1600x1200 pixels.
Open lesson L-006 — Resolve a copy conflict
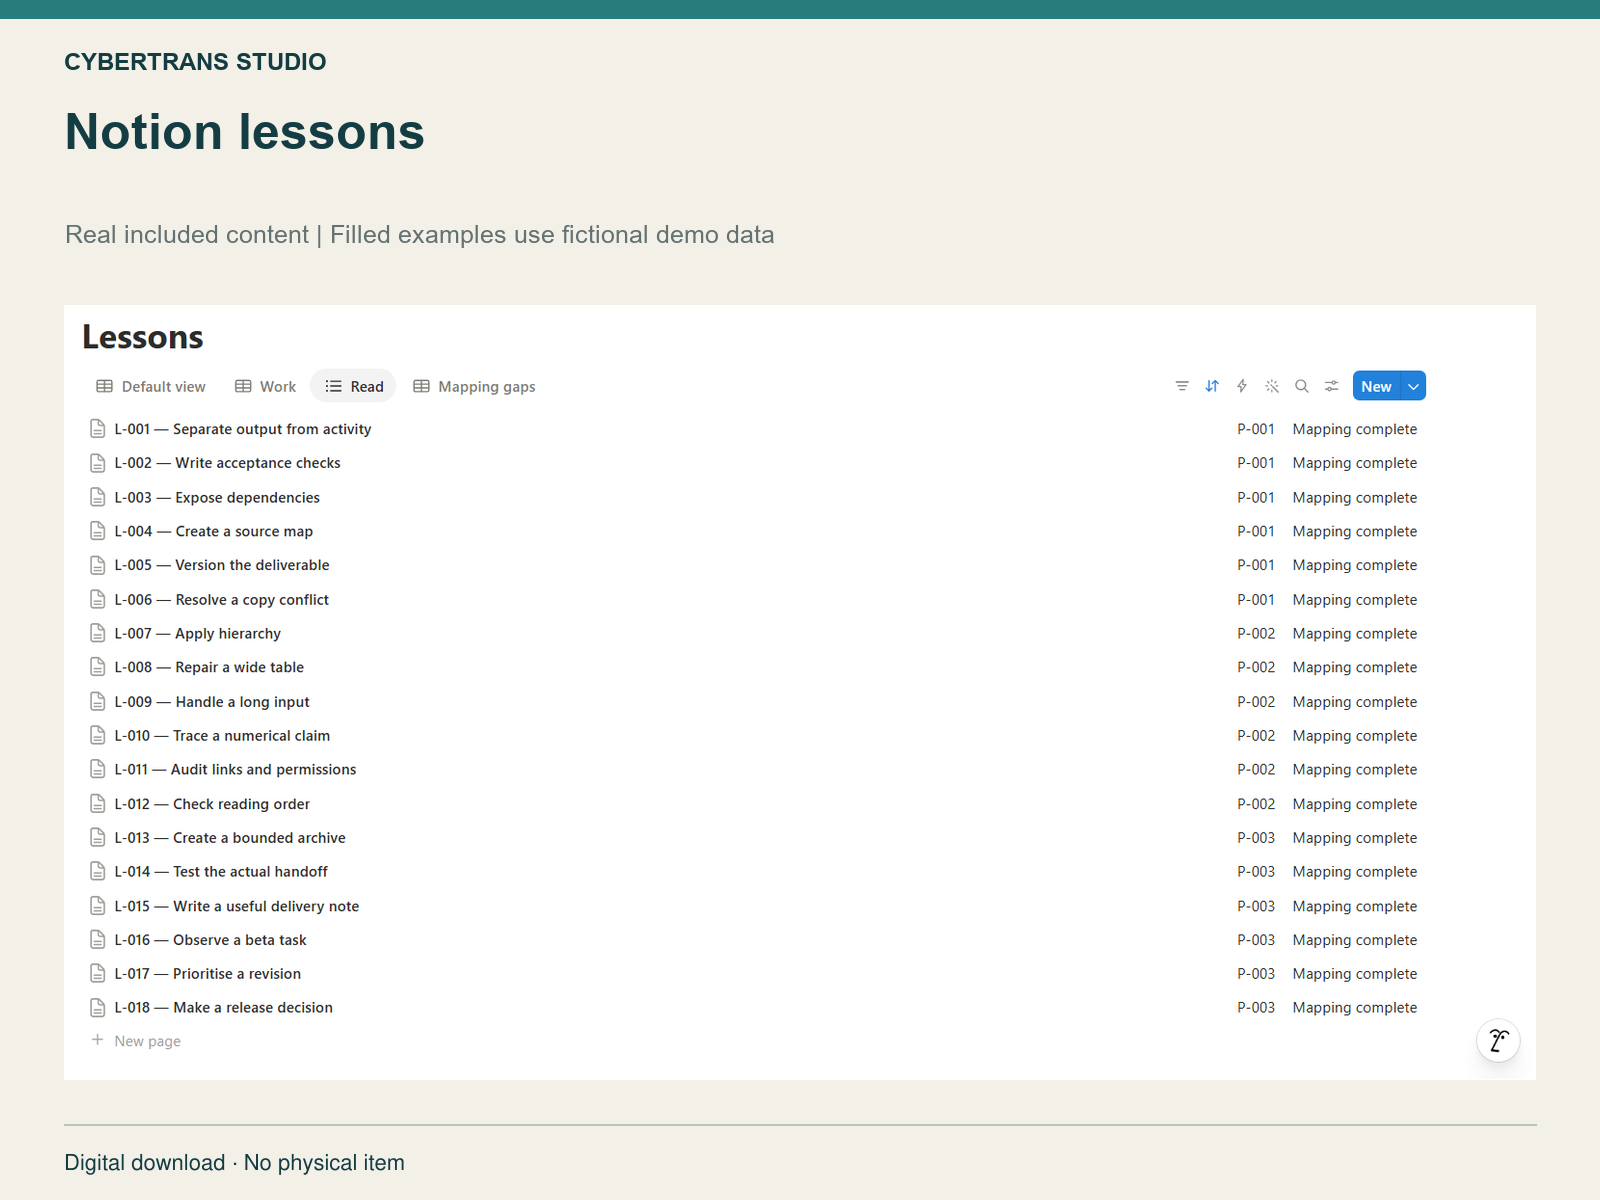pyautogui.click(x=221, y=600)
